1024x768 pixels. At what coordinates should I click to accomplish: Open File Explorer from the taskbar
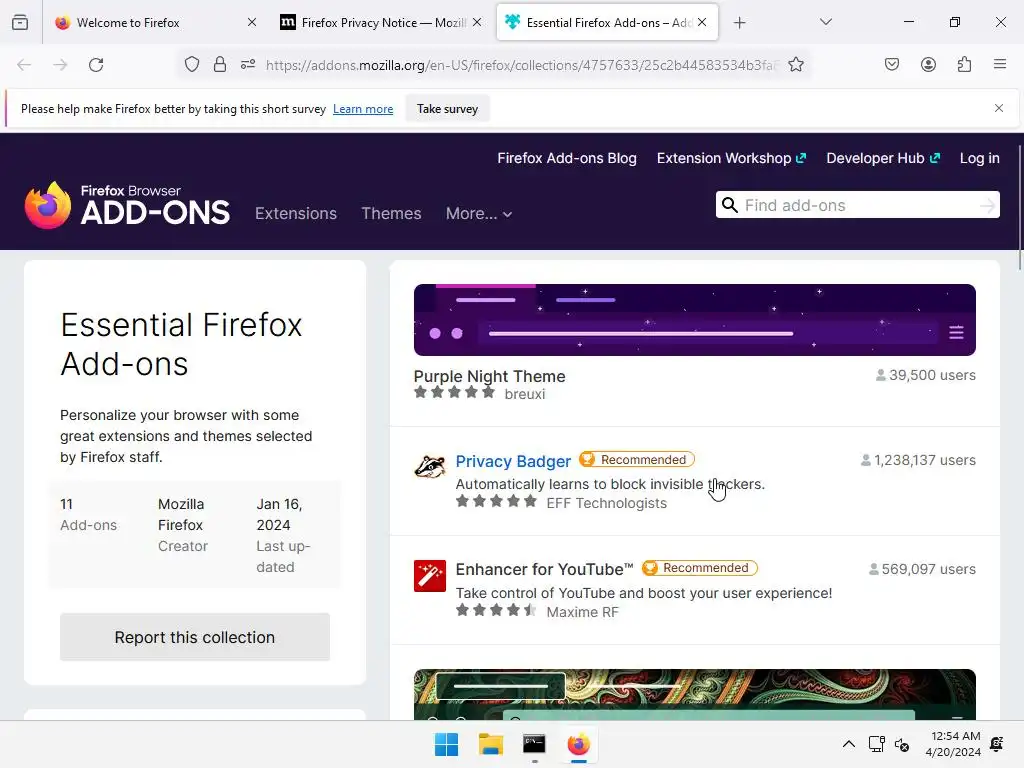click(x=490, y=744)
